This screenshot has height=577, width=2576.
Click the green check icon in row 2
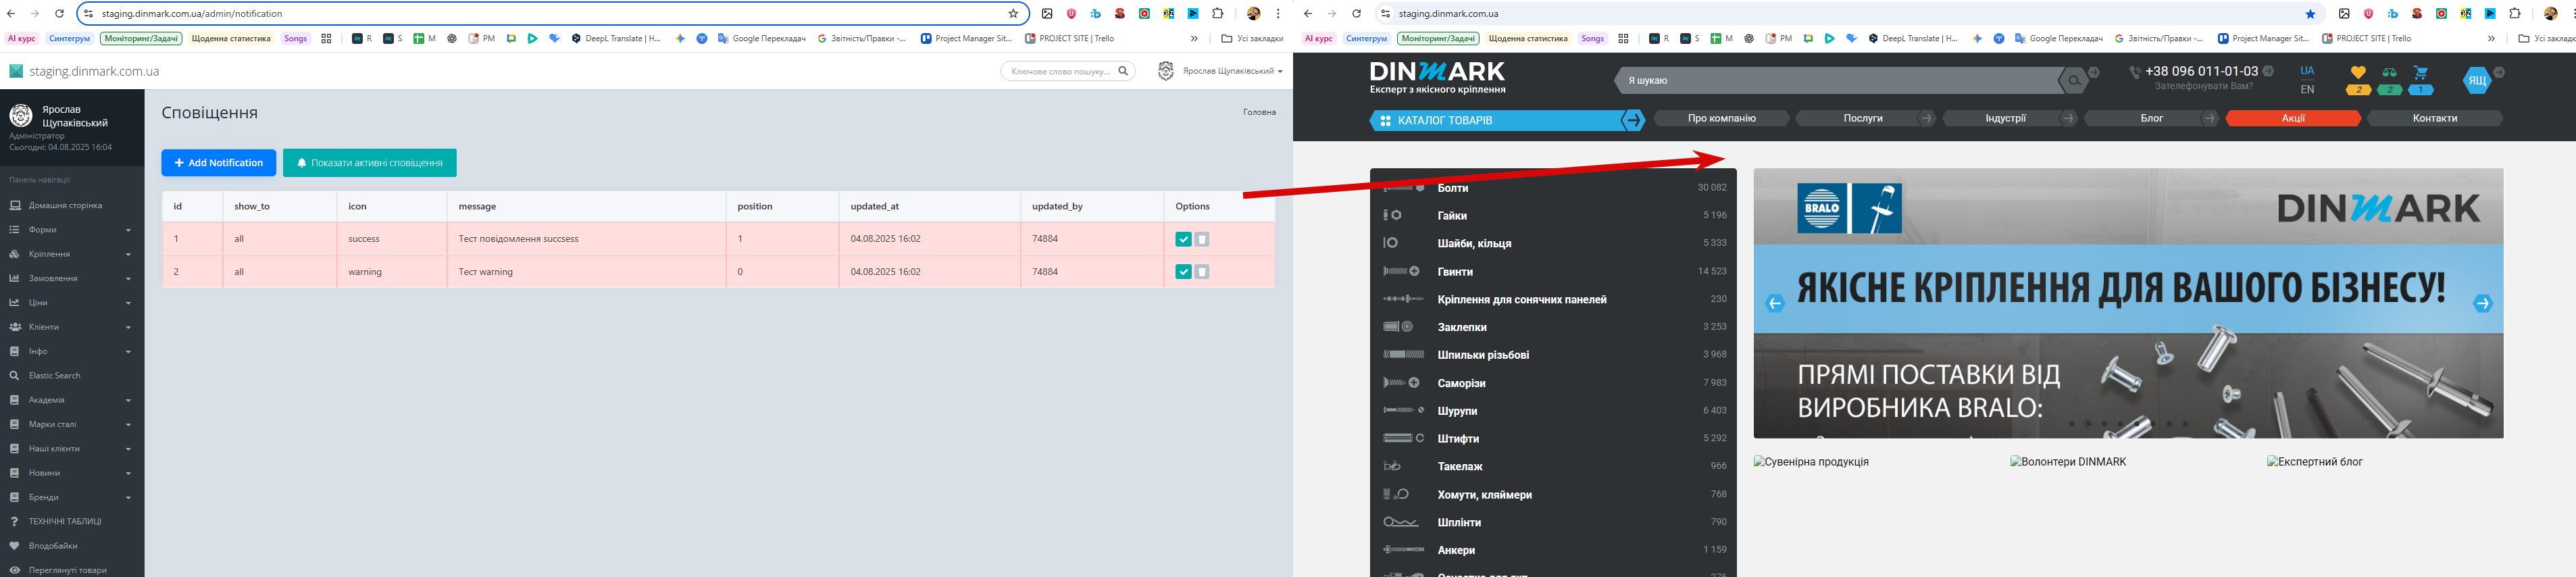coord(1183,272)
